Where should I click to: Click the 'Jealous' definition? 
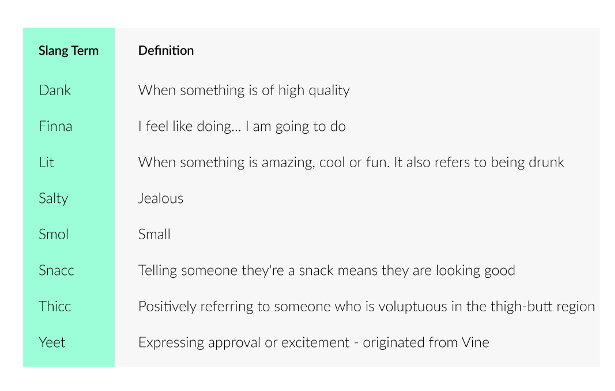point(161,198)
